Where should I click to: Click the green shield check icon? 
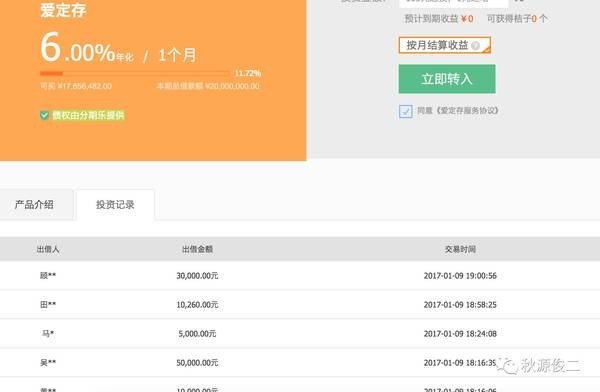[x=44, y=115]
